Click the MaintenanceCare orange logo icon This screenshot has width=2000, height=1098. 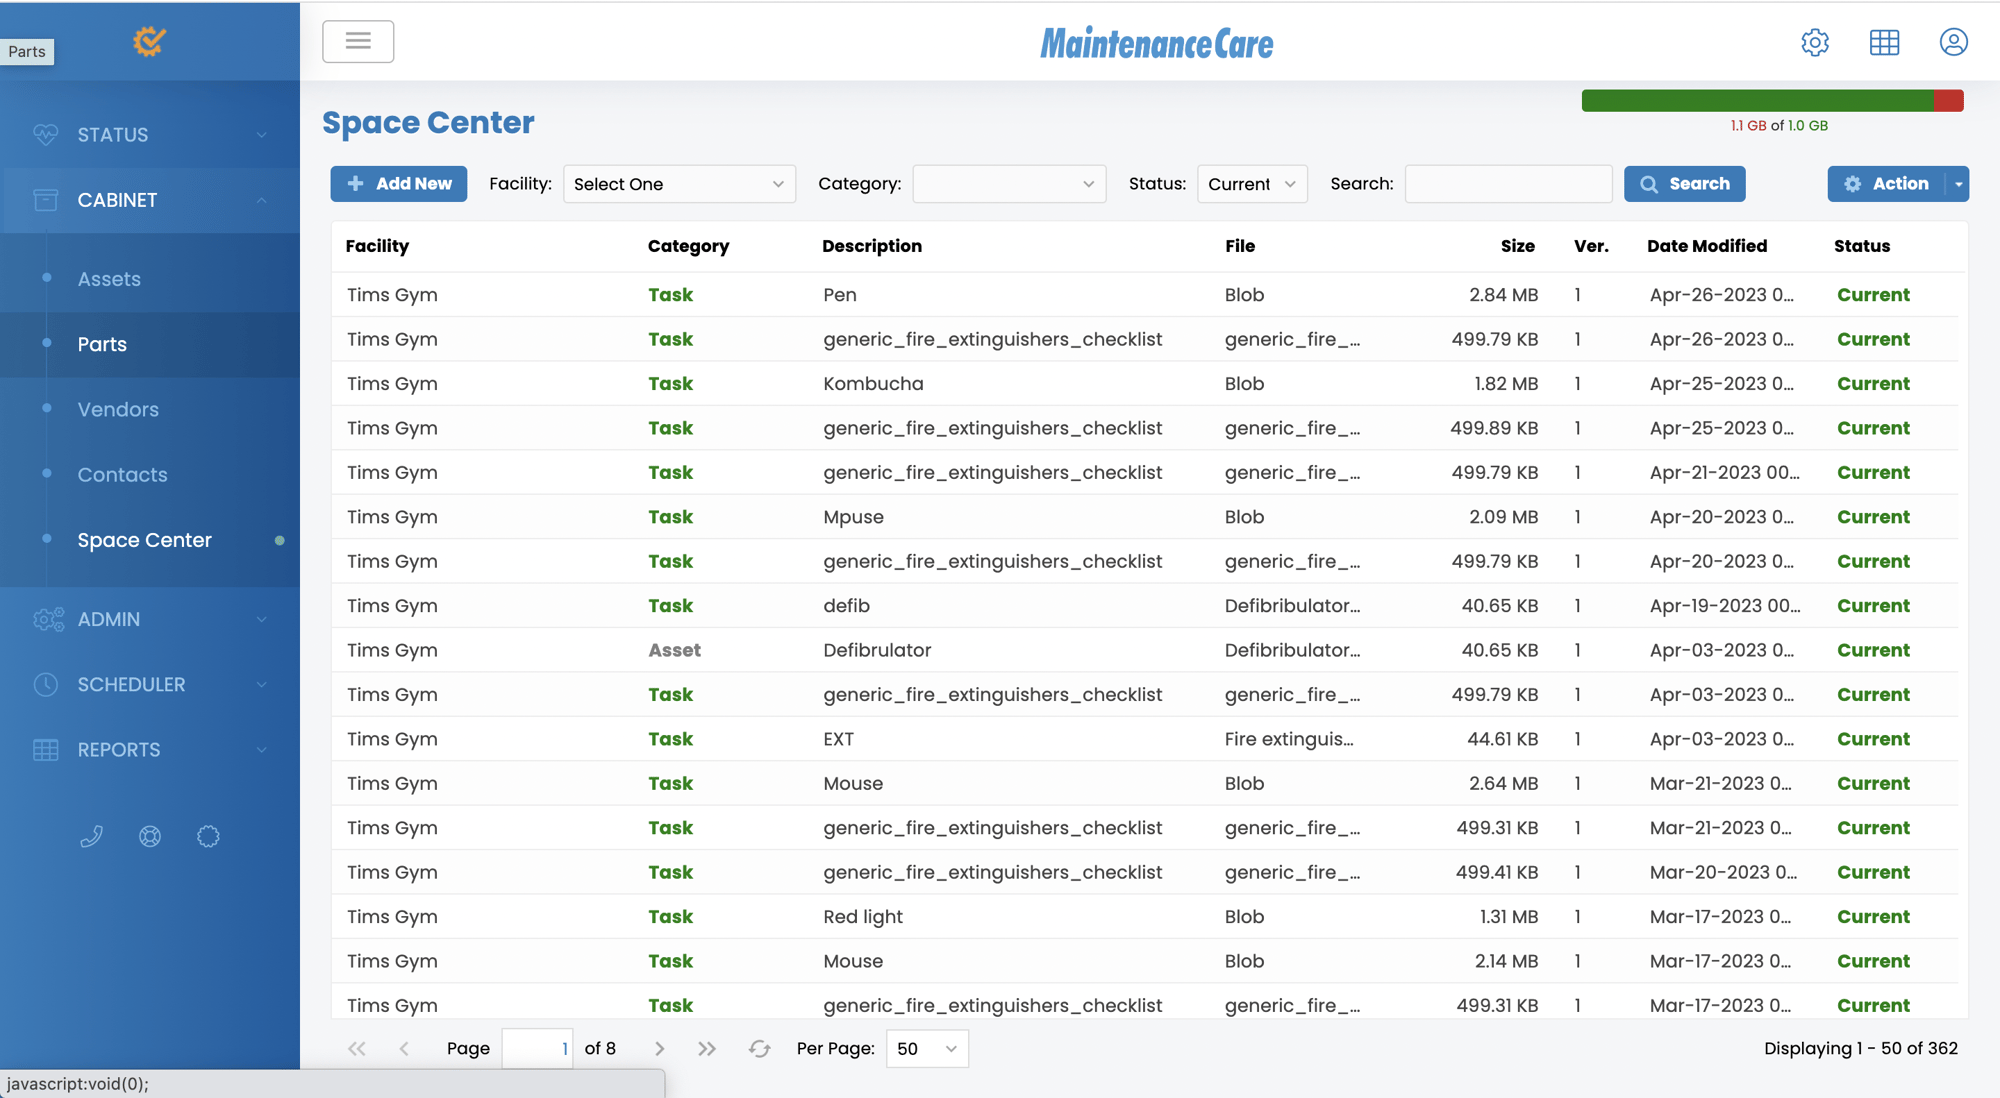149,41
